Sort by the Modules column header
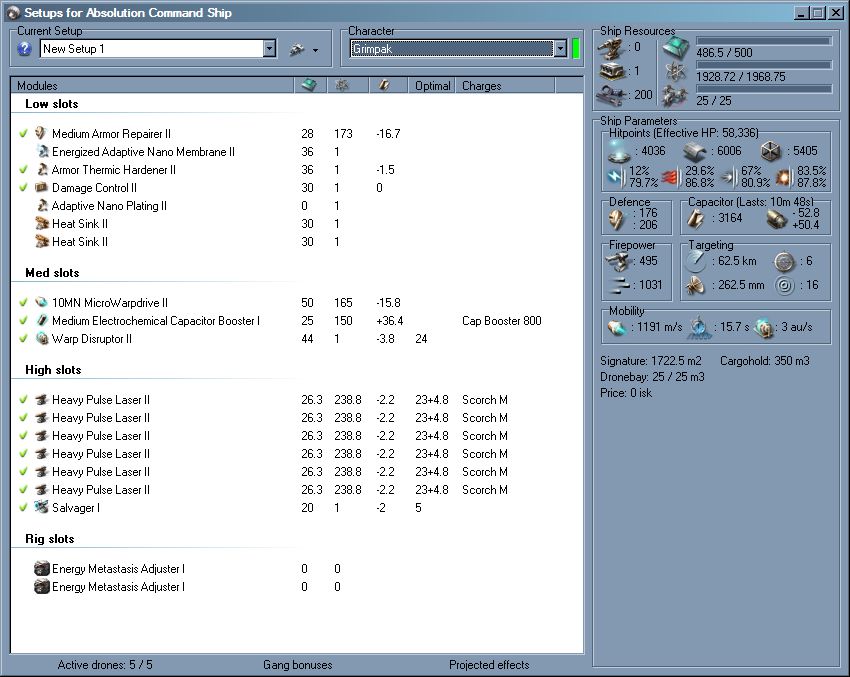Screen dimensions: 850x677 pos(152,85)
